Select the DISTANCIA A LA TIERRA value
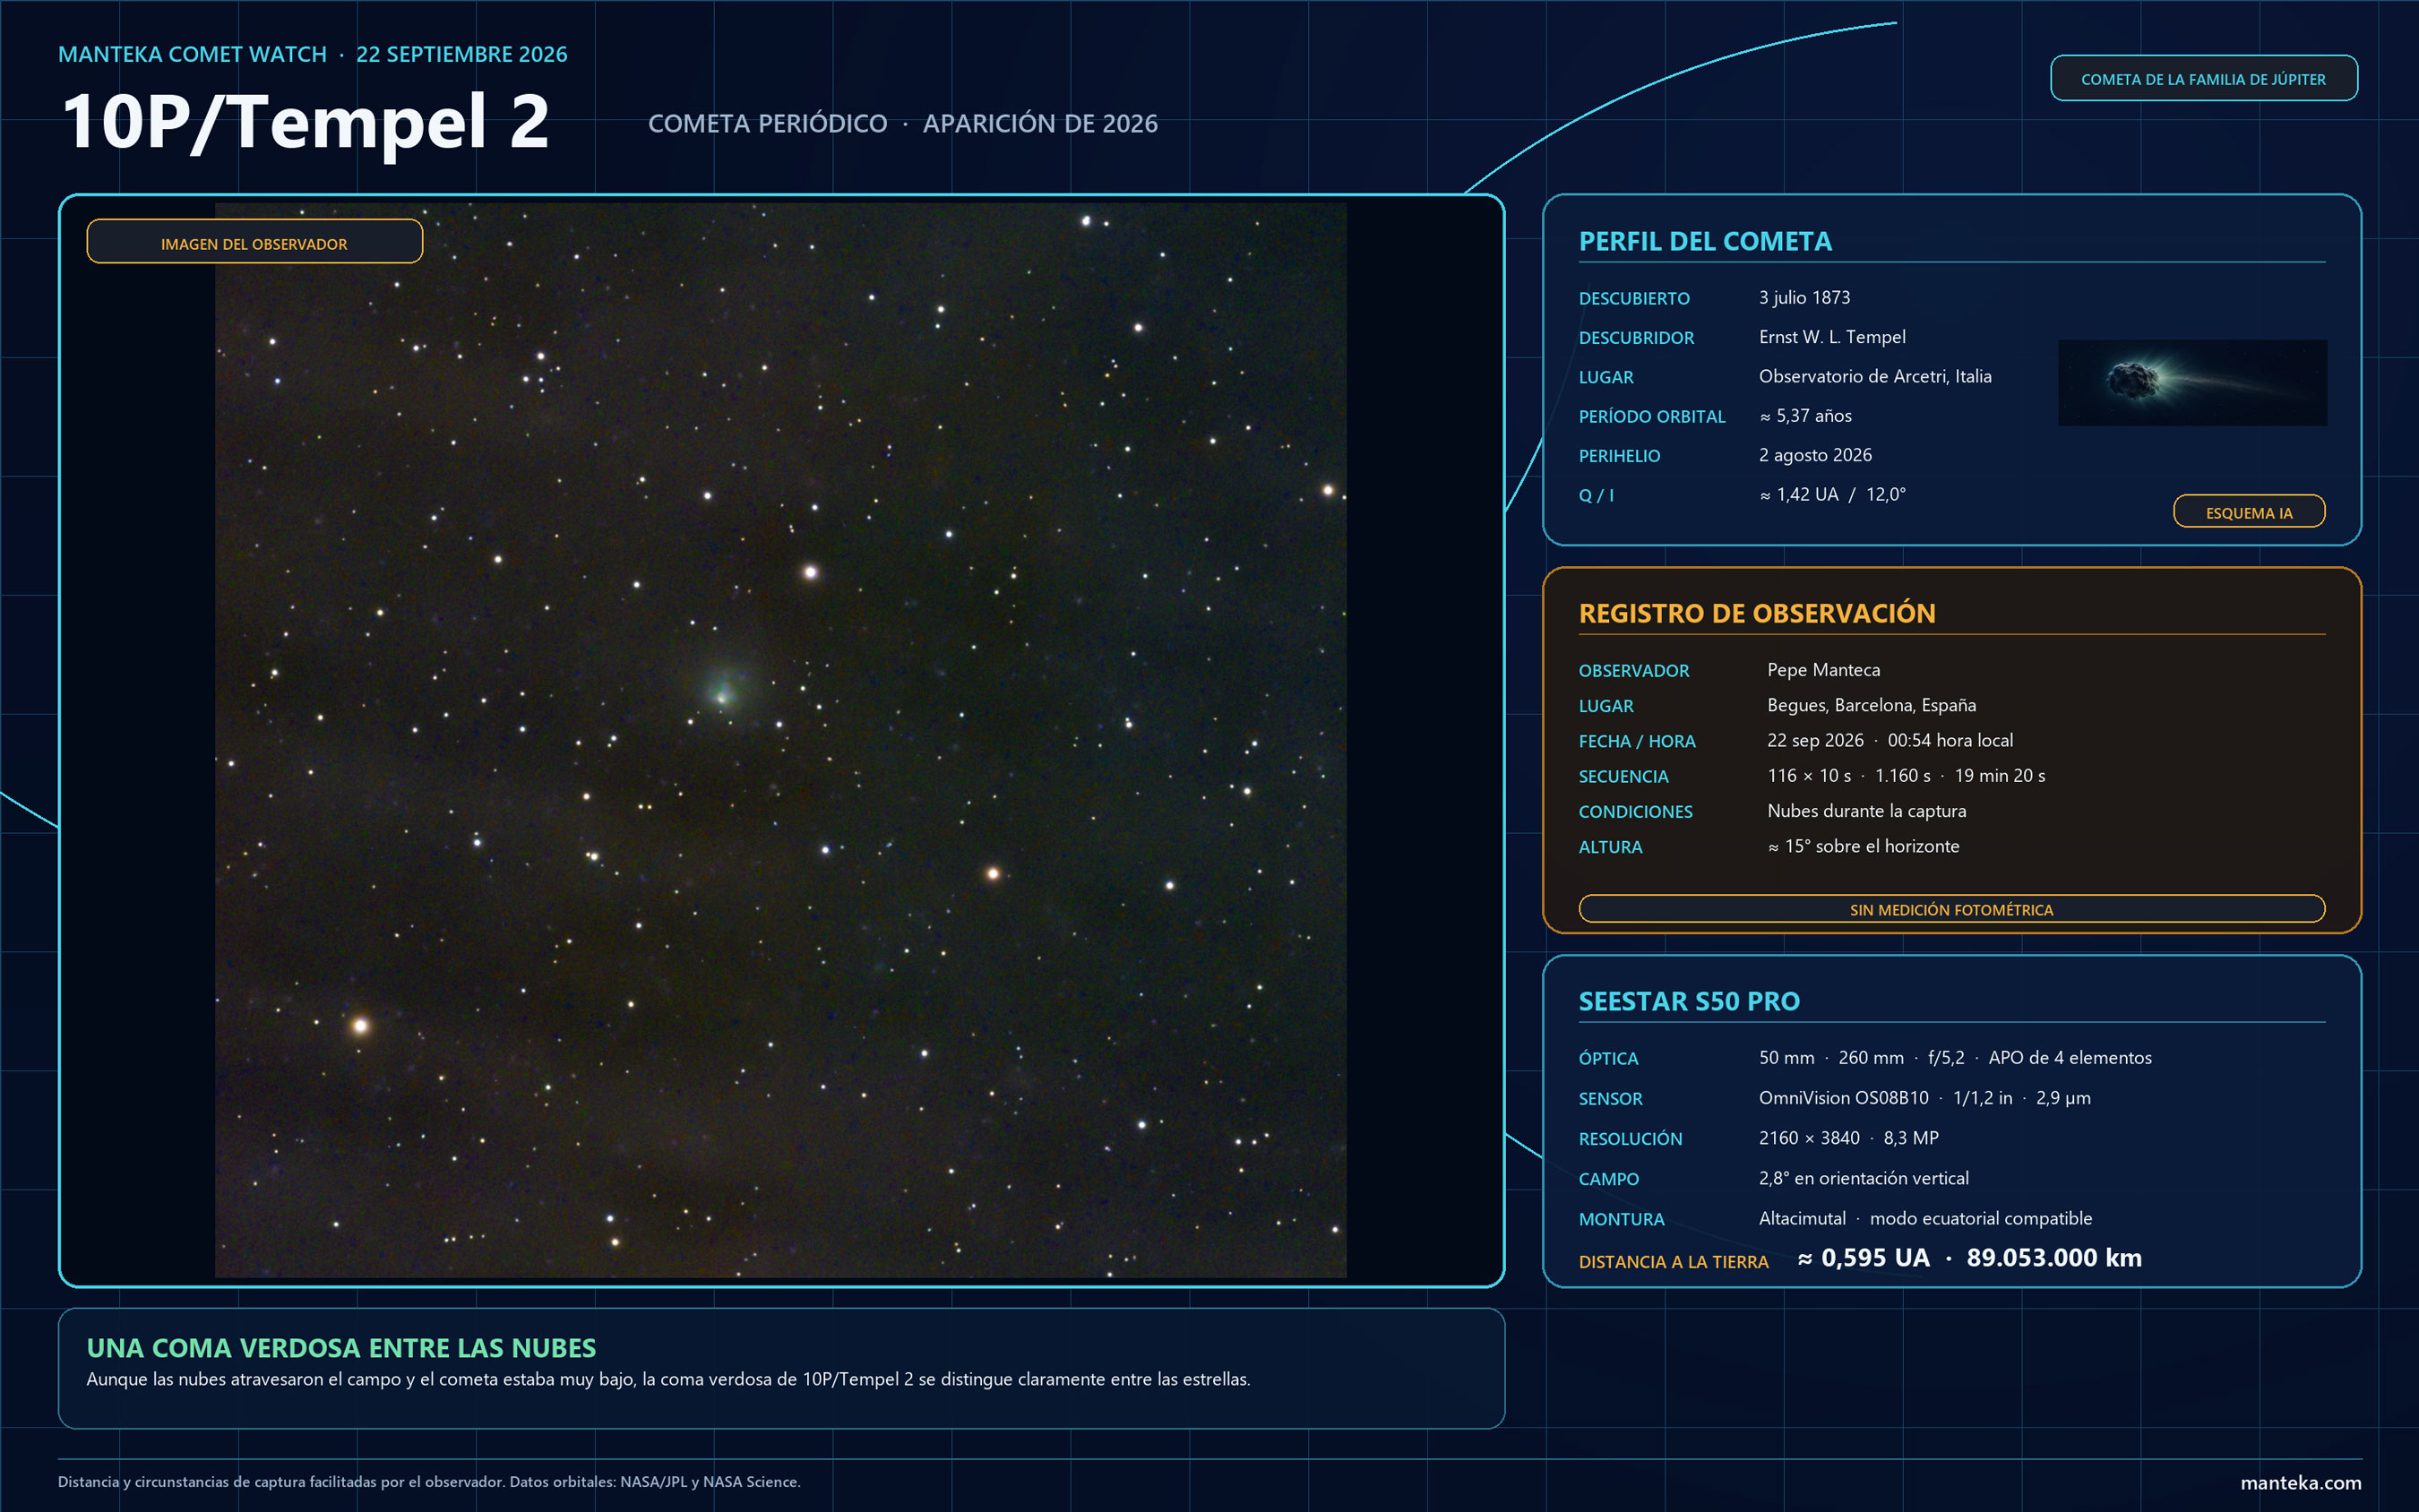Image resolution: width=2419 pixels, height=1512 pixels. tap(1969, 1258)
